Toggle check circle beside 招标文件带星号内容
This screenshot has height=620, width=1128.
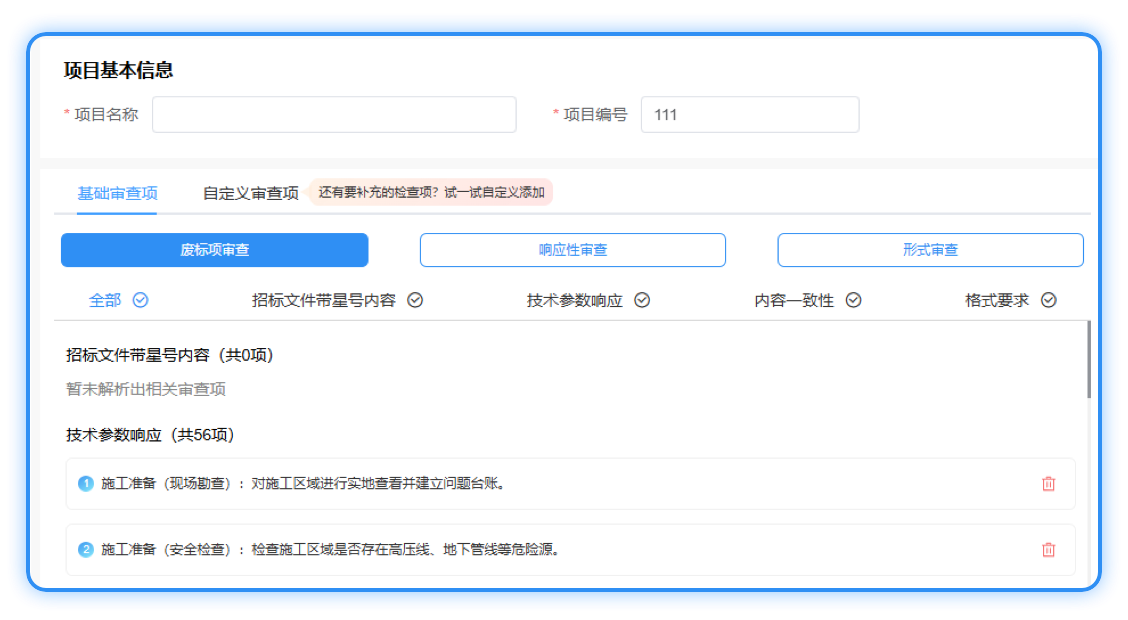pyautogui.click(x=415, y=300)
